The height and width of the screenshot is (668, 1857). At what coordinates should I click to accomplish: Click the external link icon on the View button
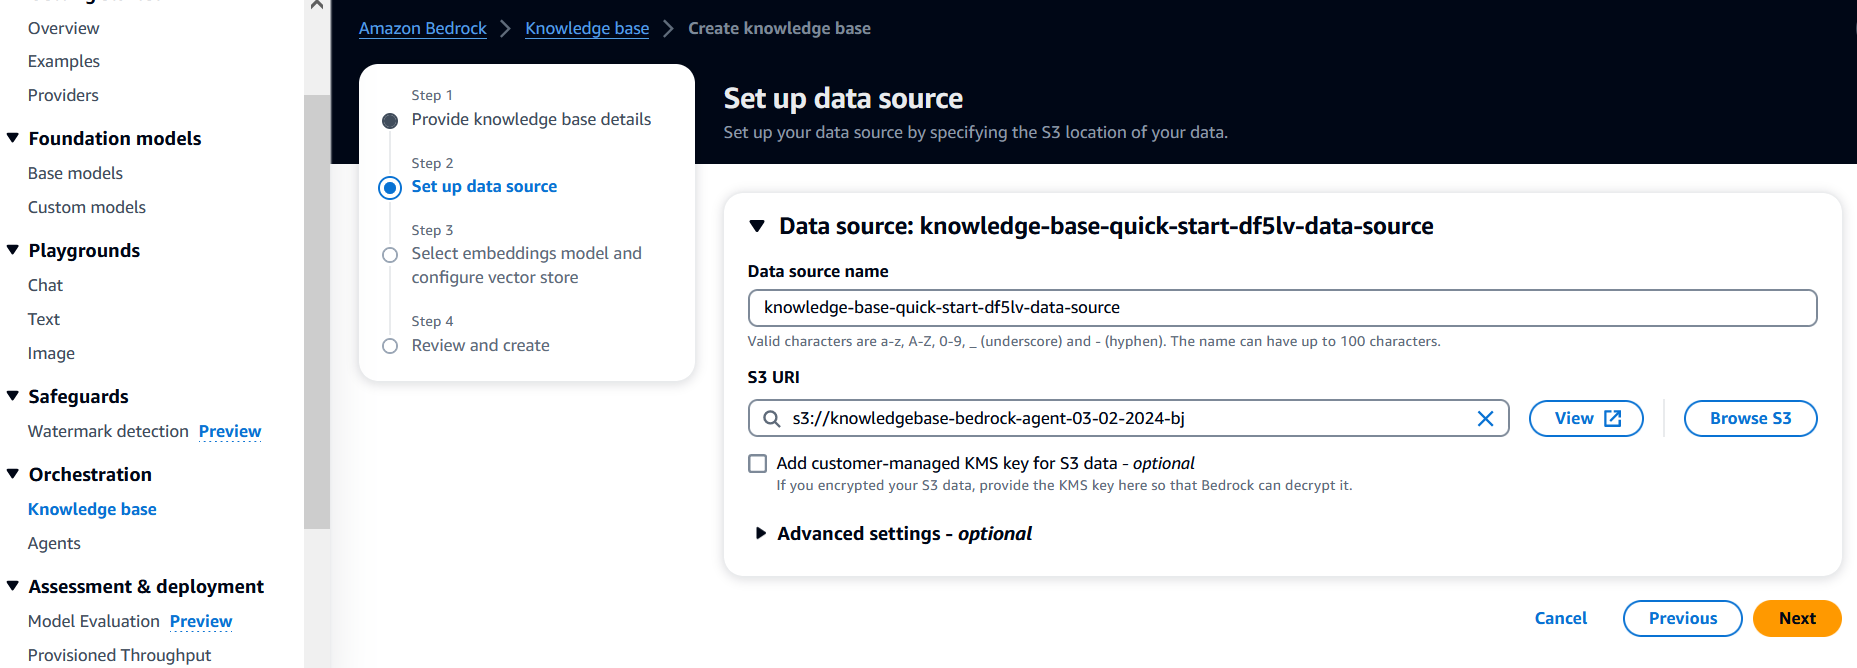pos(1613,419)
